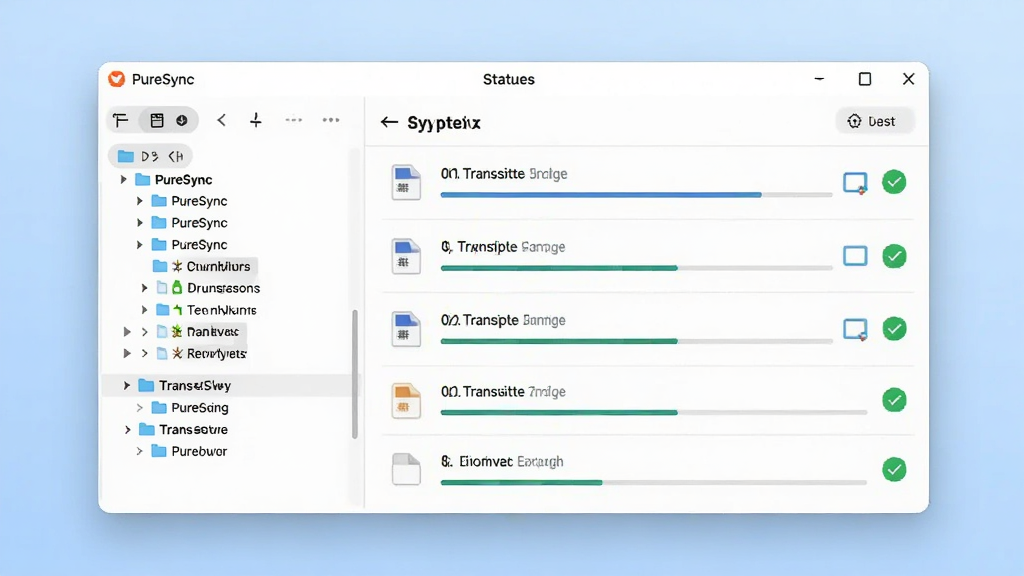Tick the checkbox on Transsitte Sridge row
Image resolution: width=1024 pixels, height=576 pixels.
[855, 183]
